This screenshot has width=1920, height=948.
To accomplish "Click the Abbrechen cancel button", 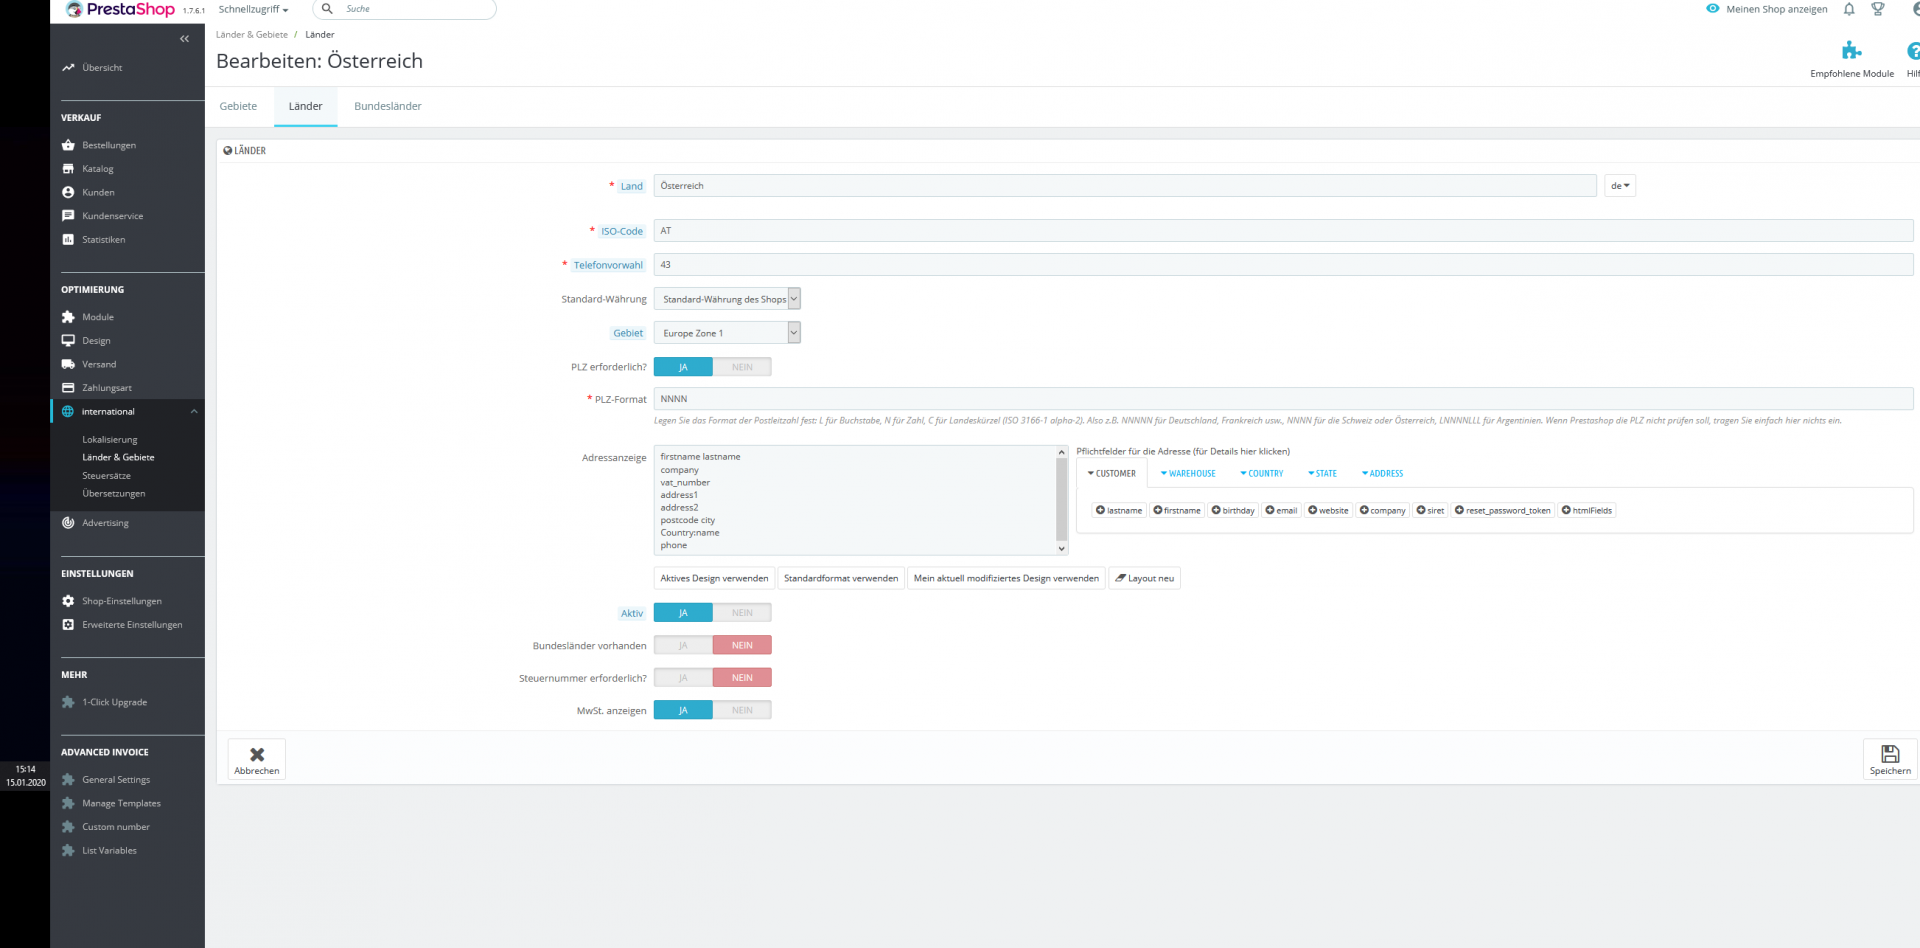I will [x=257, y=759].
